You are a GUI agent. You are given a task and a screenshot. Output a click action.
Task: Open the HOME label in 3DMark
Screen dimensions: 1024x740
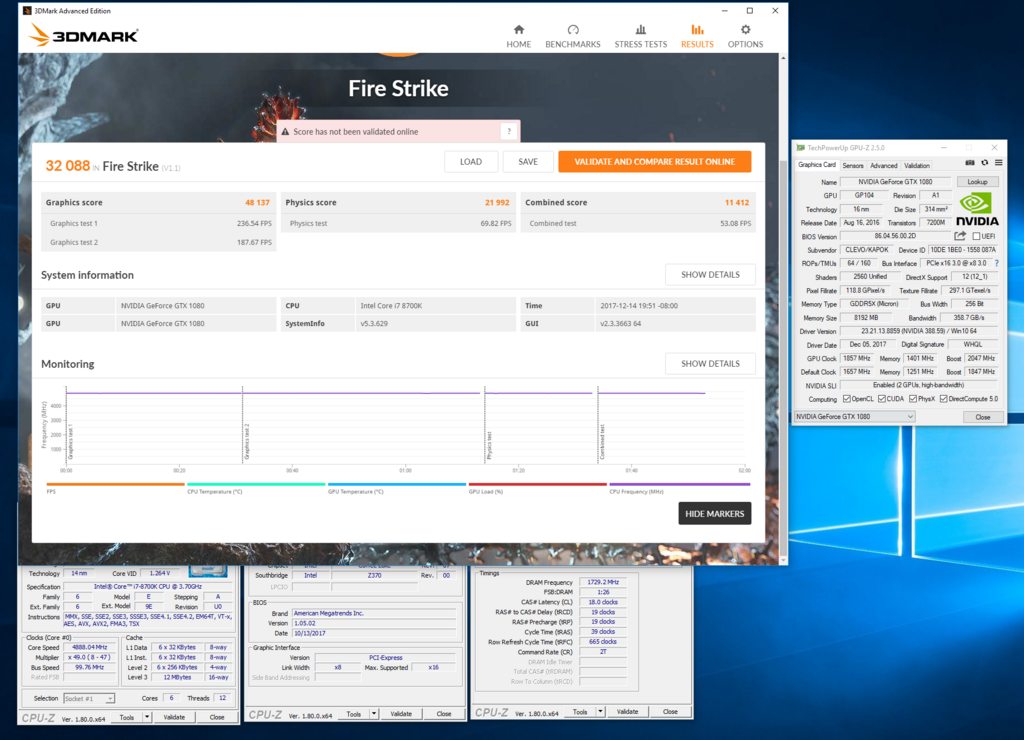(519, 44)
